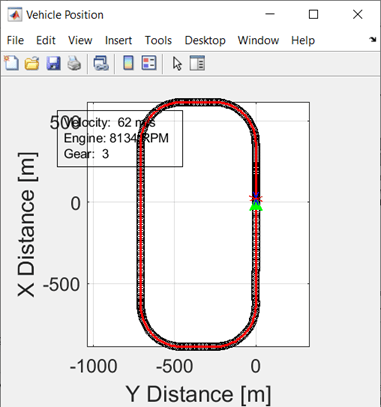Click the green vehicle triangle marker on track
This screenshot has width=381, height=407.
coord(256,207)
